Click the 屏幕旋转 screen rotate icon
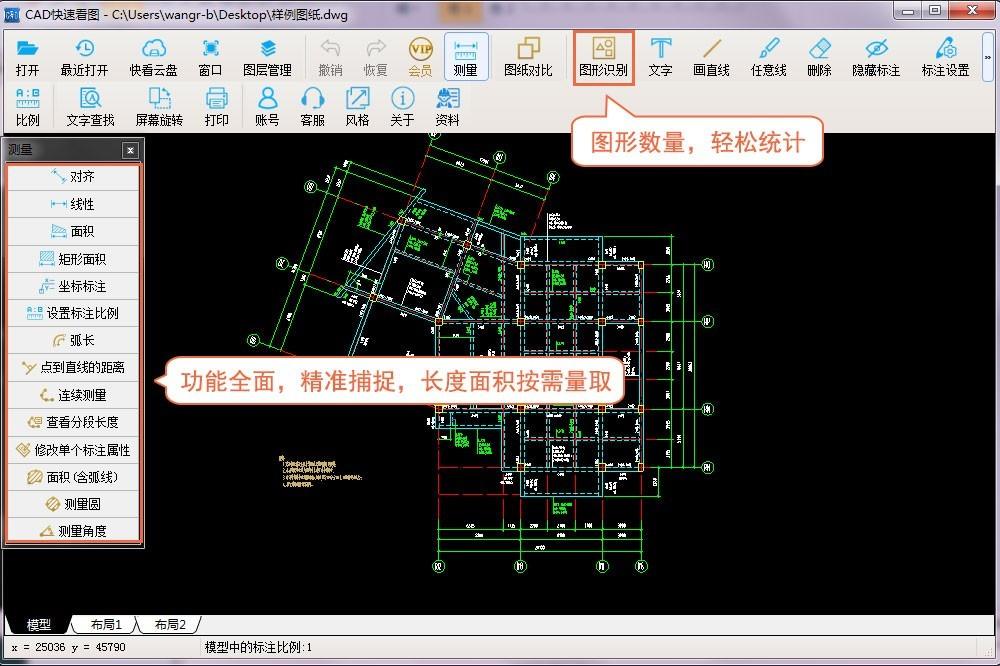This screenshot has height=666, width=1000. [159, 107]
